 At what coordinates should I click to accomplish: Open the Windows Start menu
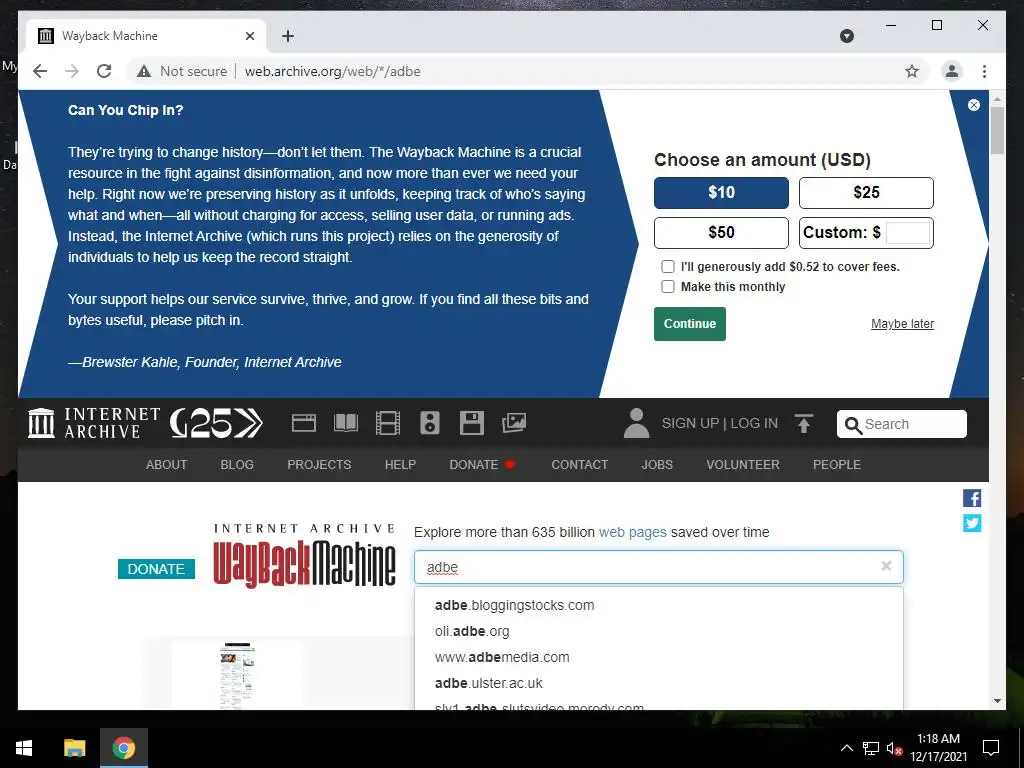coord(24,748)
